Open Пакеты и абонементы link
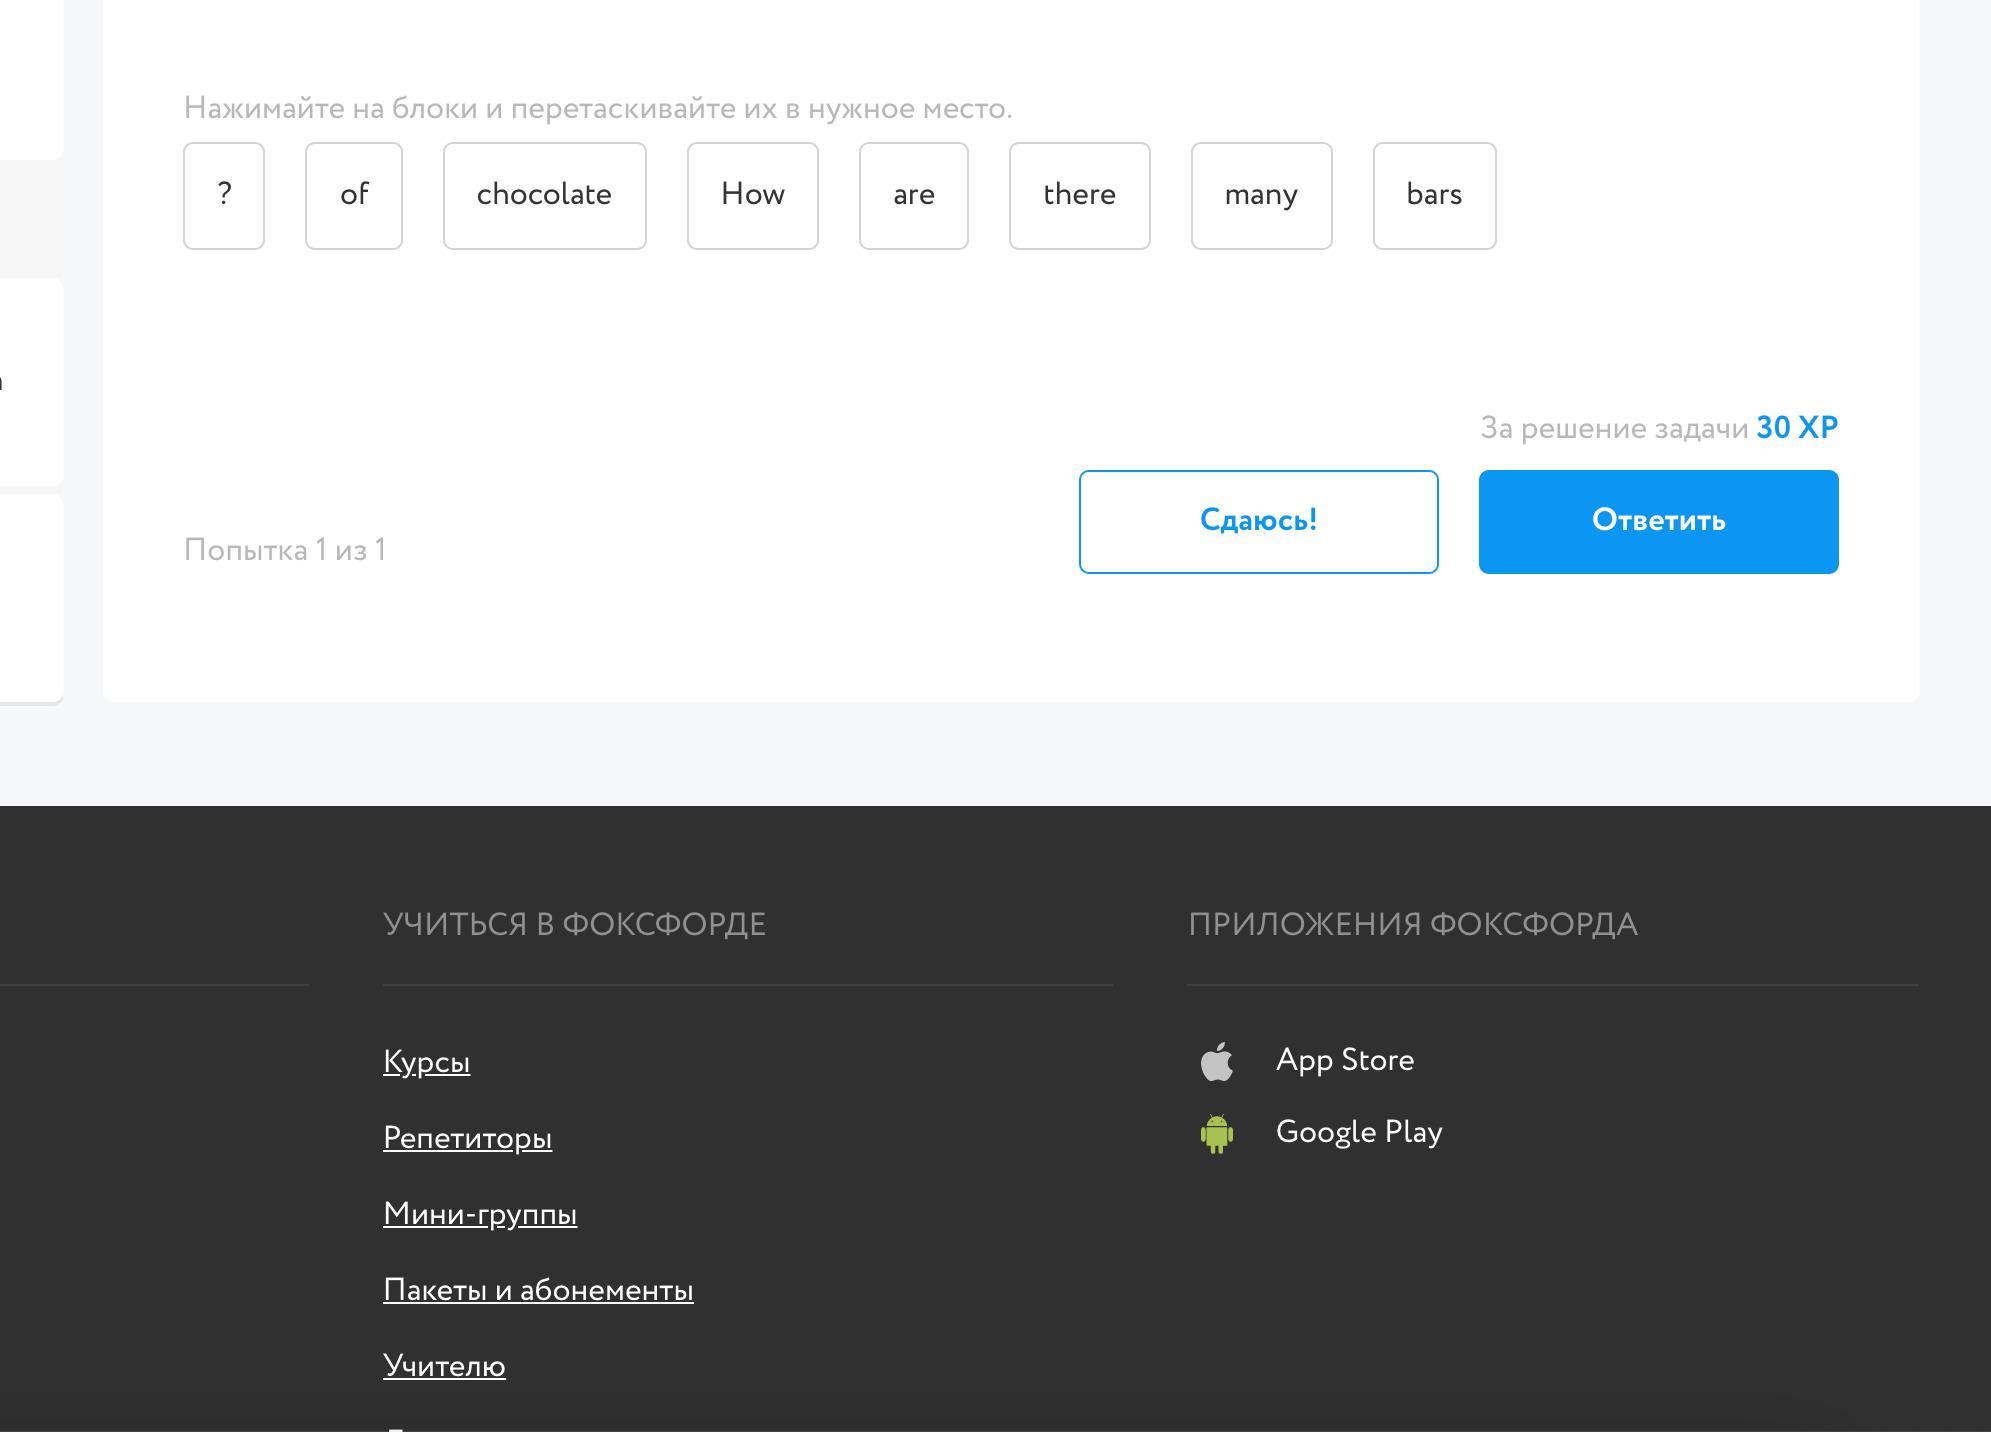The width and height of the screenshot is (1991, 1432). [538, 1290]
